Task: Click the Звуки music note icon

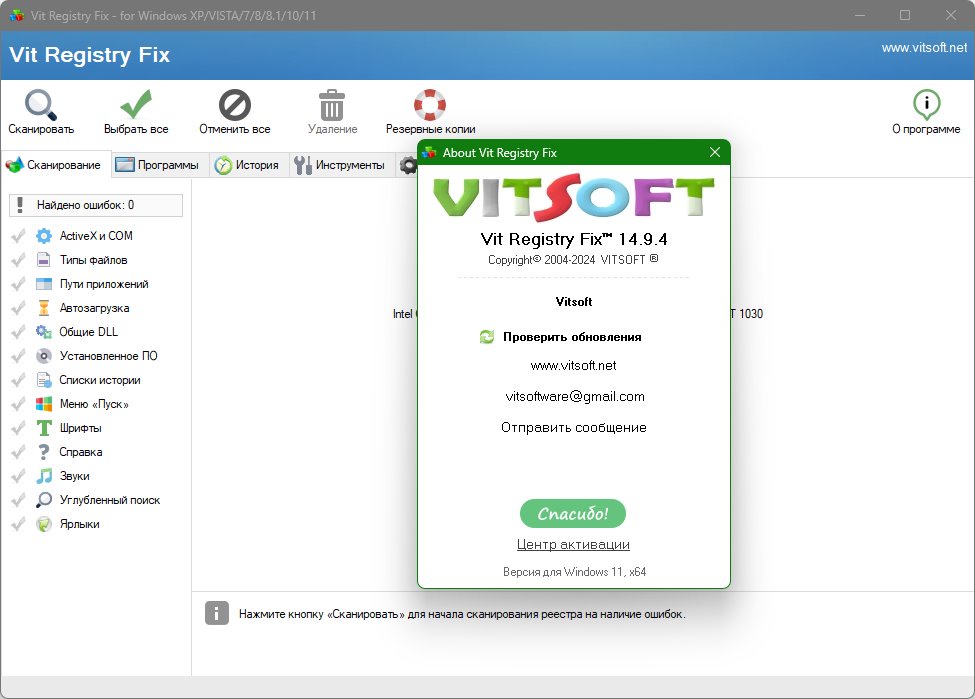Action: 44,476
